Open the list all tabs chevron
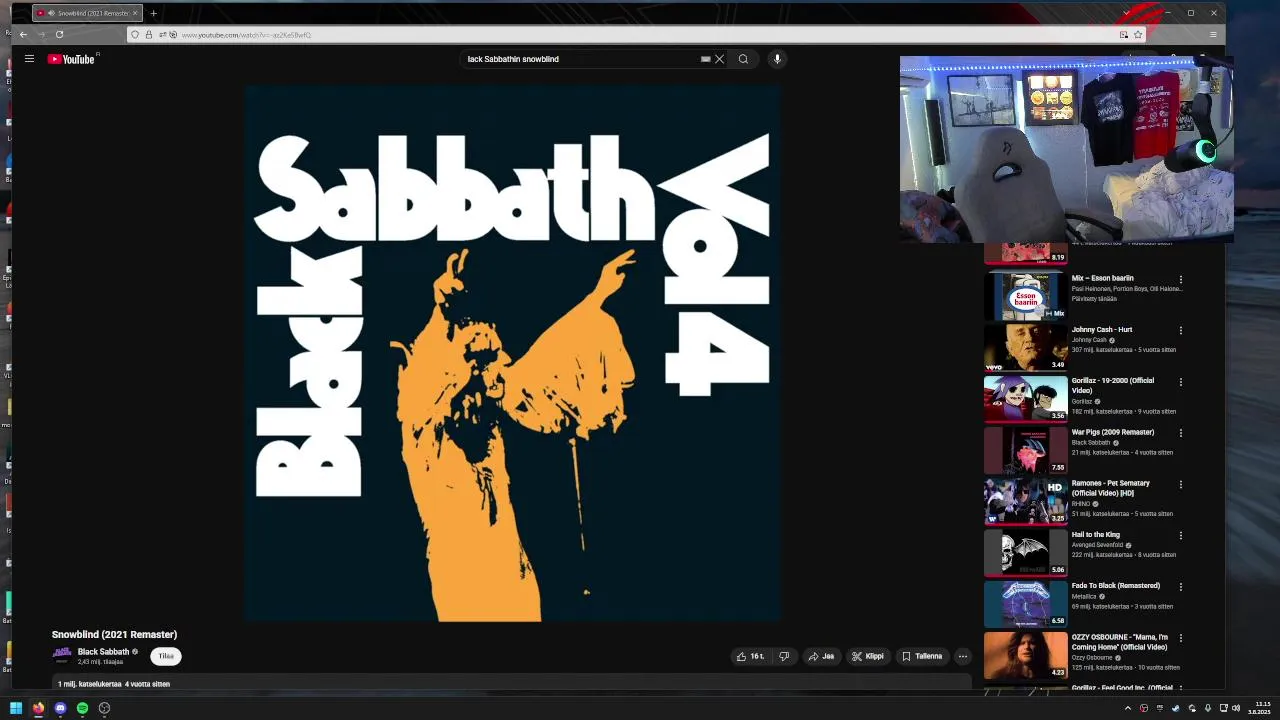This screenshot has height=720, width=1280. click(x=1126, y=13)
